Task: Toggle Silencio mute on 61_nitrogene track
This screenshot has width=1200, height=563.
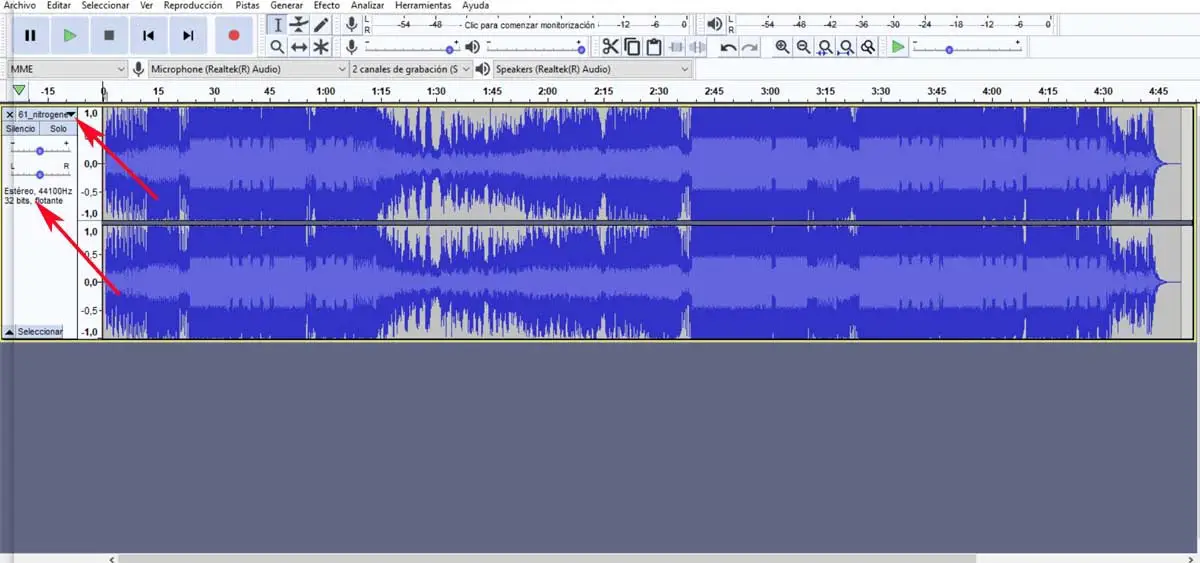Action: [21, 129]
